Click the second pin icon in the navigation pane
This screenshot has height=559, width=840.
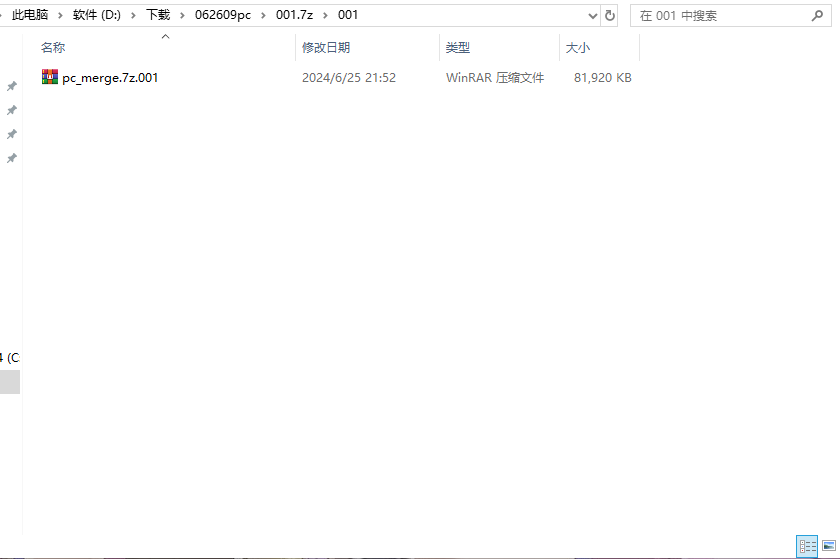click(x=12, y=110)
